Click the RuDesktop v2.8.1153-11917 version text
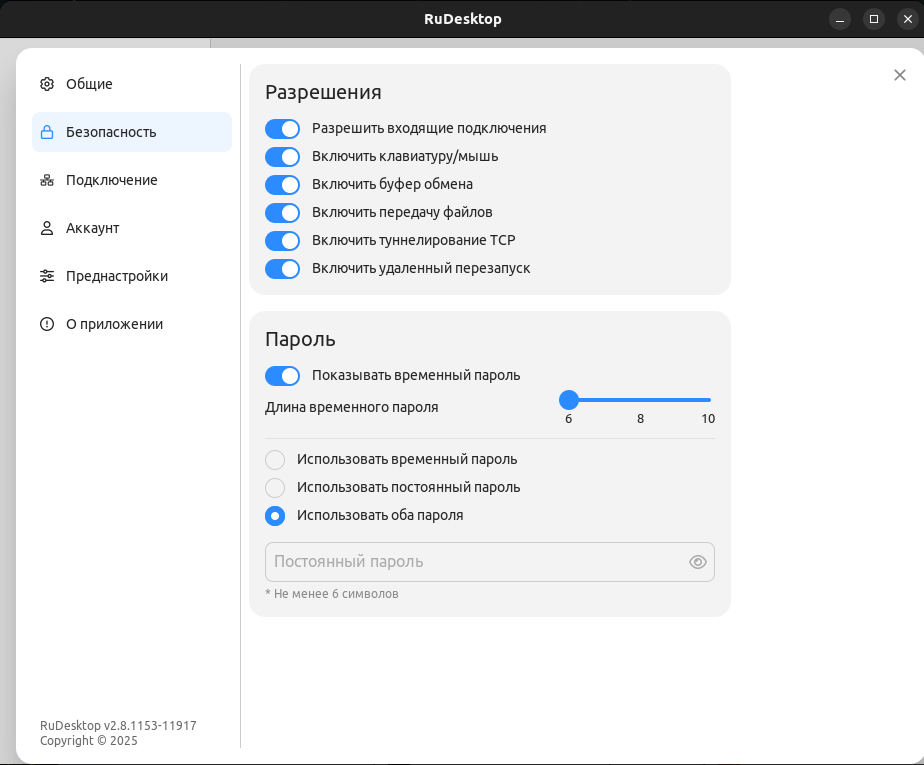Viewport: 924px width, 765px height. (x=118, y=726)
